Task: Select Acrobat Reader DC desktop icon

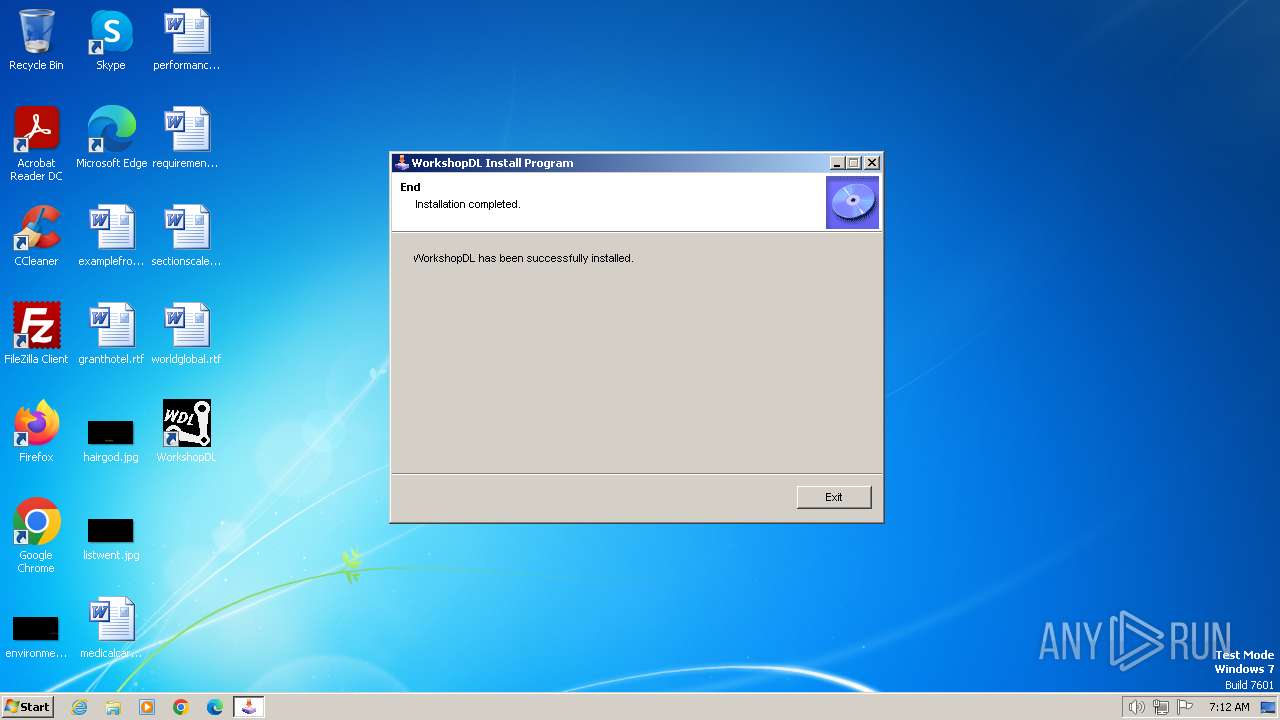Action: (36, 145)
